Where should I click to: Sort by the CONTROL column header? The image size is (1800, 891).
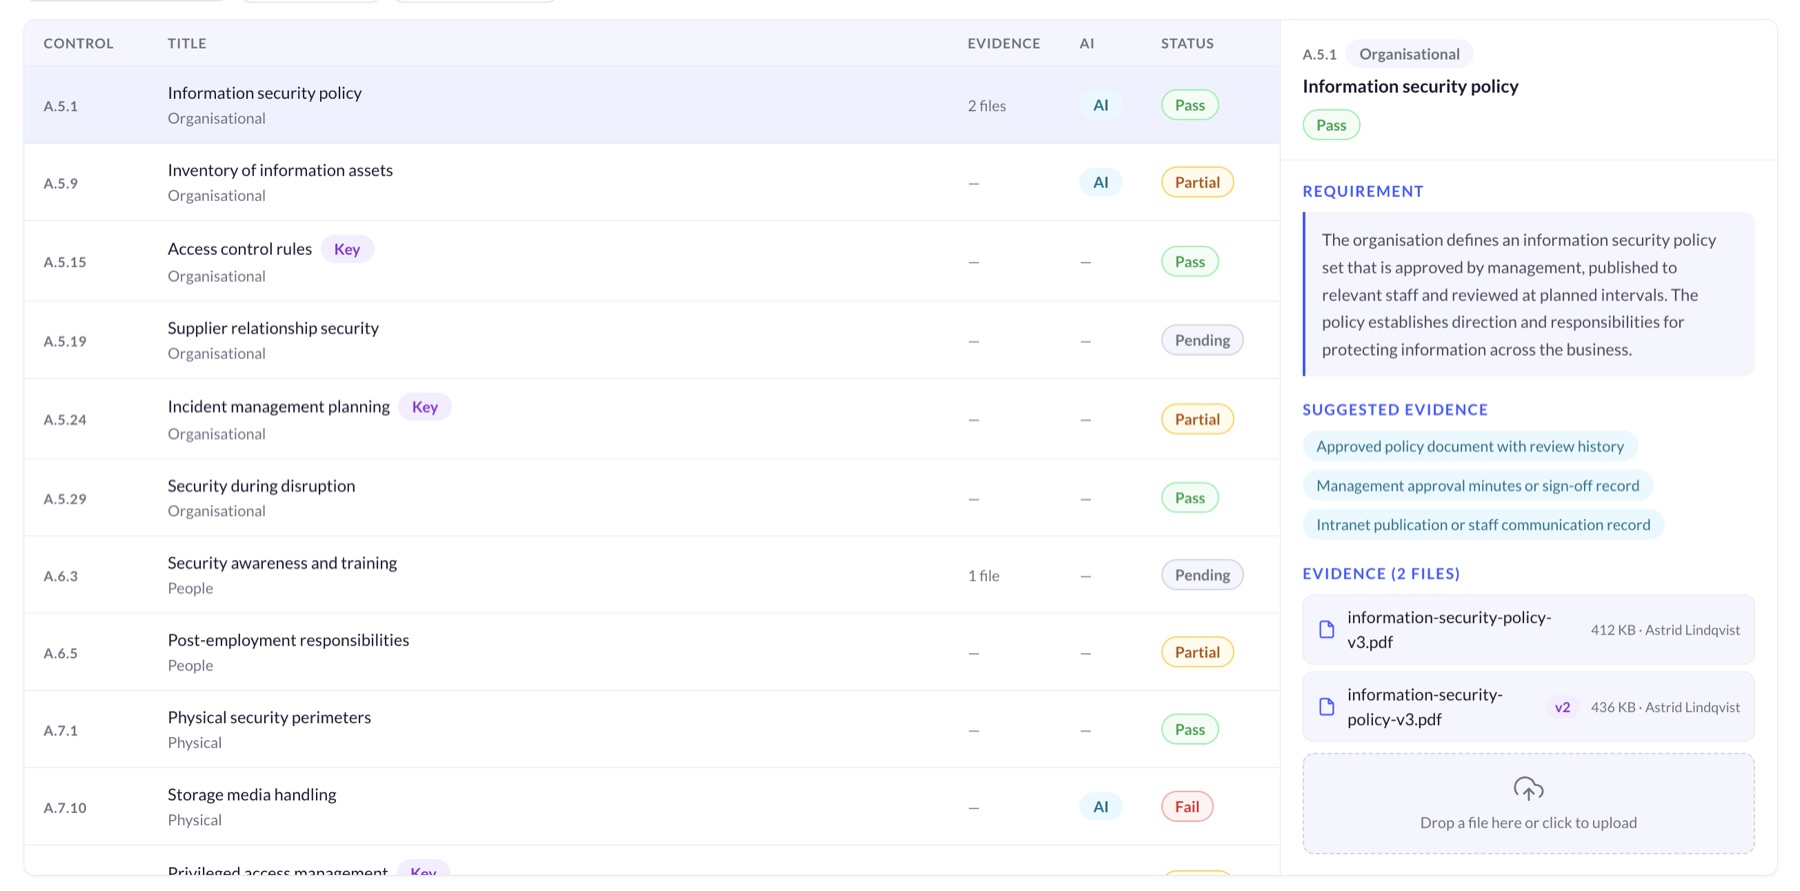(78, 43)
